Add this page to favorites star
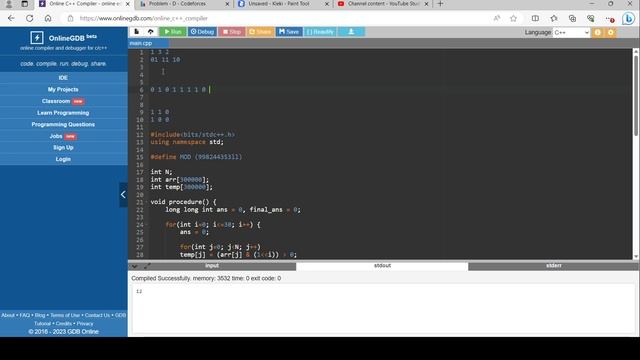 pyautogui.click(x=513, y=18)
